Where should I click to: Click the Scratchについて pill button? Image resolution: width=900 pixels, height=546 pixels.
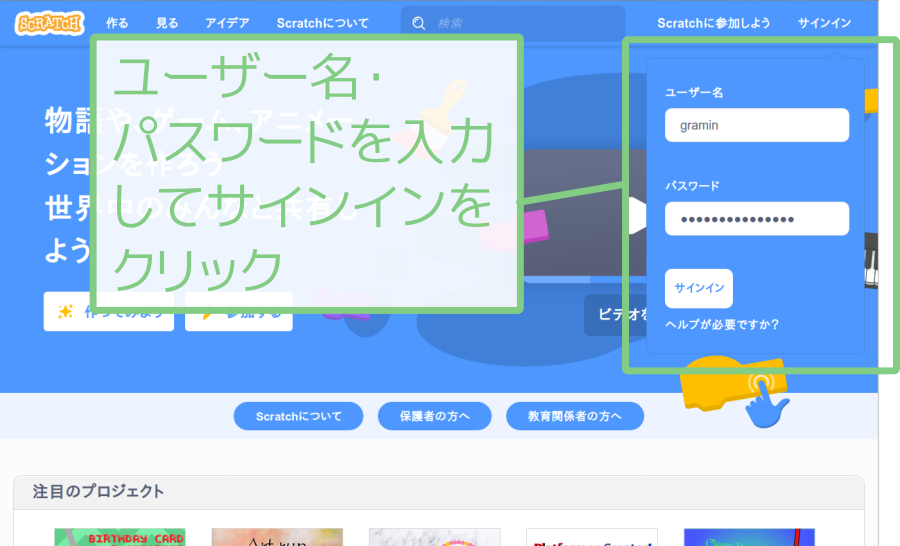[x=298, y=416]
